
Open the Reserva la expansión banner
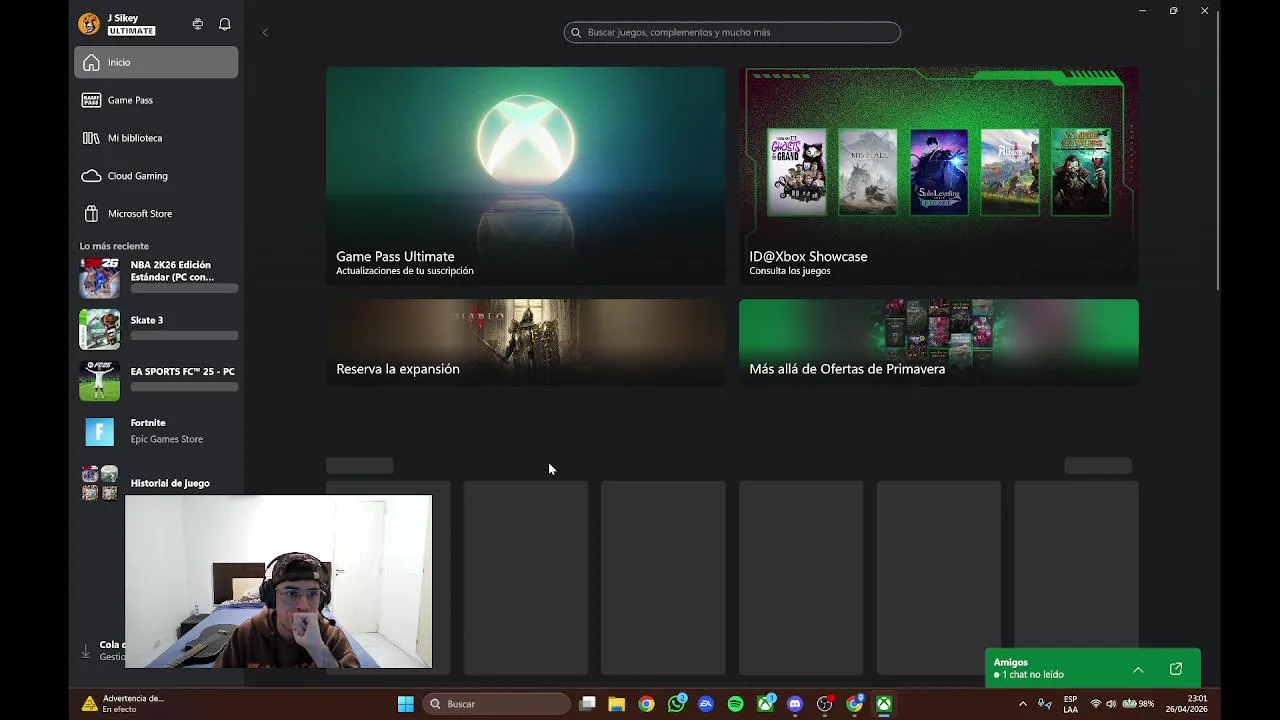click(525, 342)
